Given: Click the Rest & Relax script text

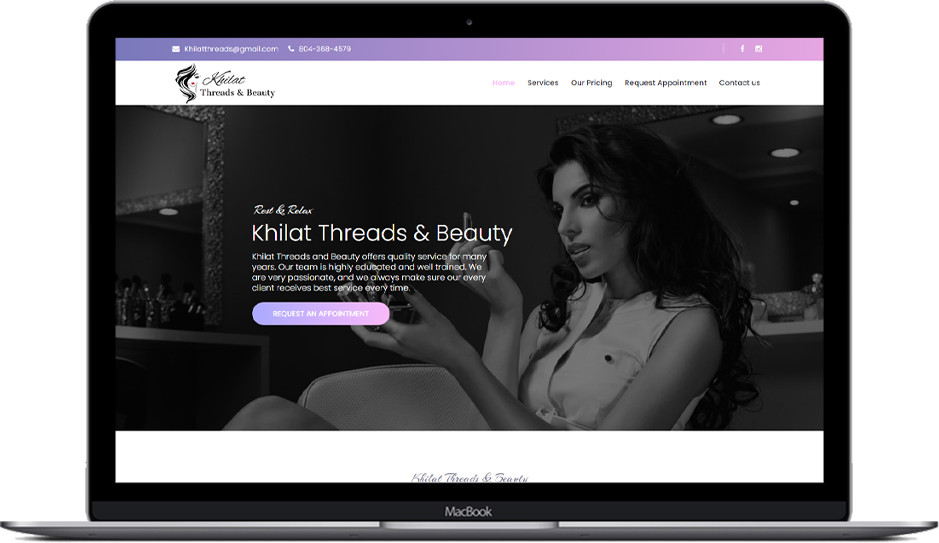Looking at the screenshot, I should [283, 210].
